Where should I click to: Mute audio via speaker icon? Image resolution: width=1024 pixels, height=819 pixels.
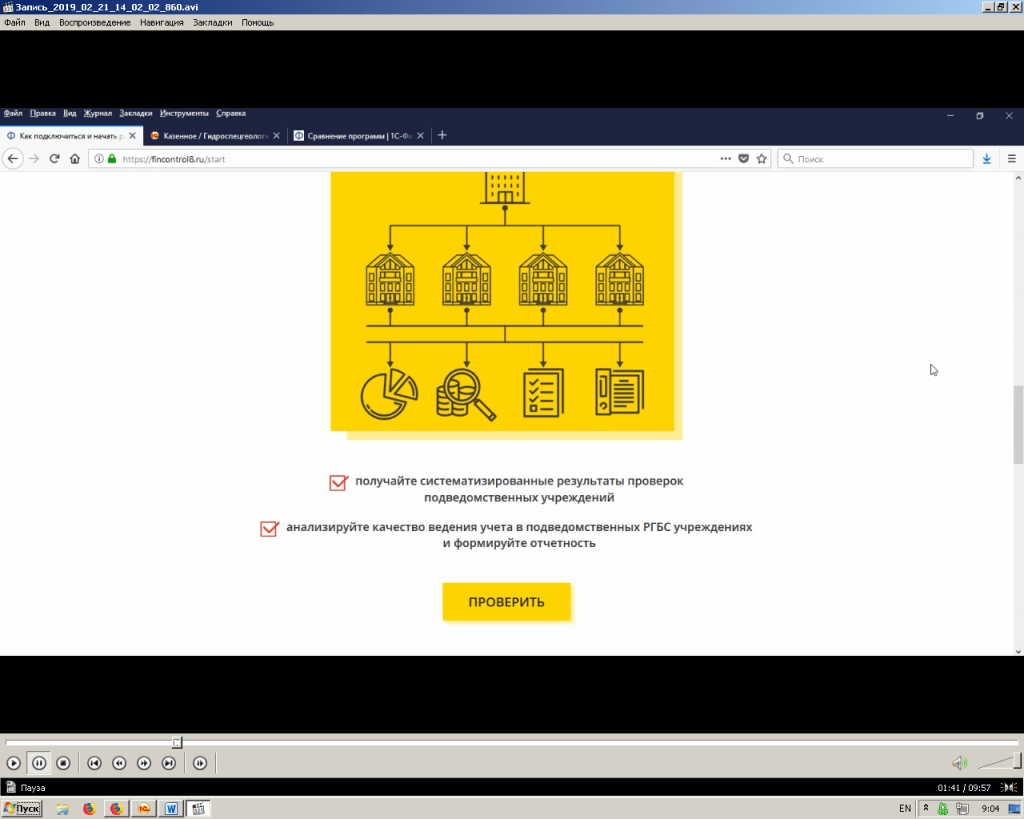959,763
